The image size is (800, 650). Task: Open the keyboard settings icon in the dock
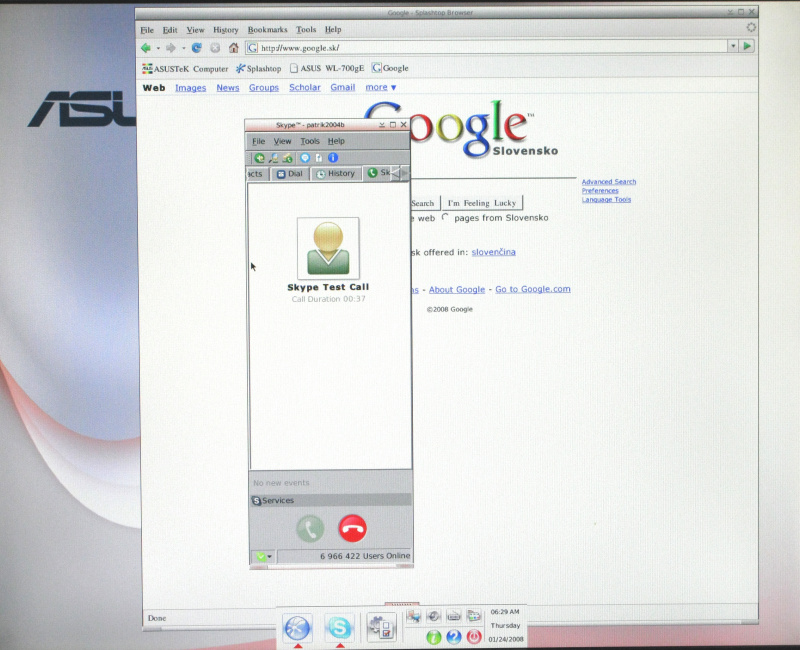coord(454,616)
